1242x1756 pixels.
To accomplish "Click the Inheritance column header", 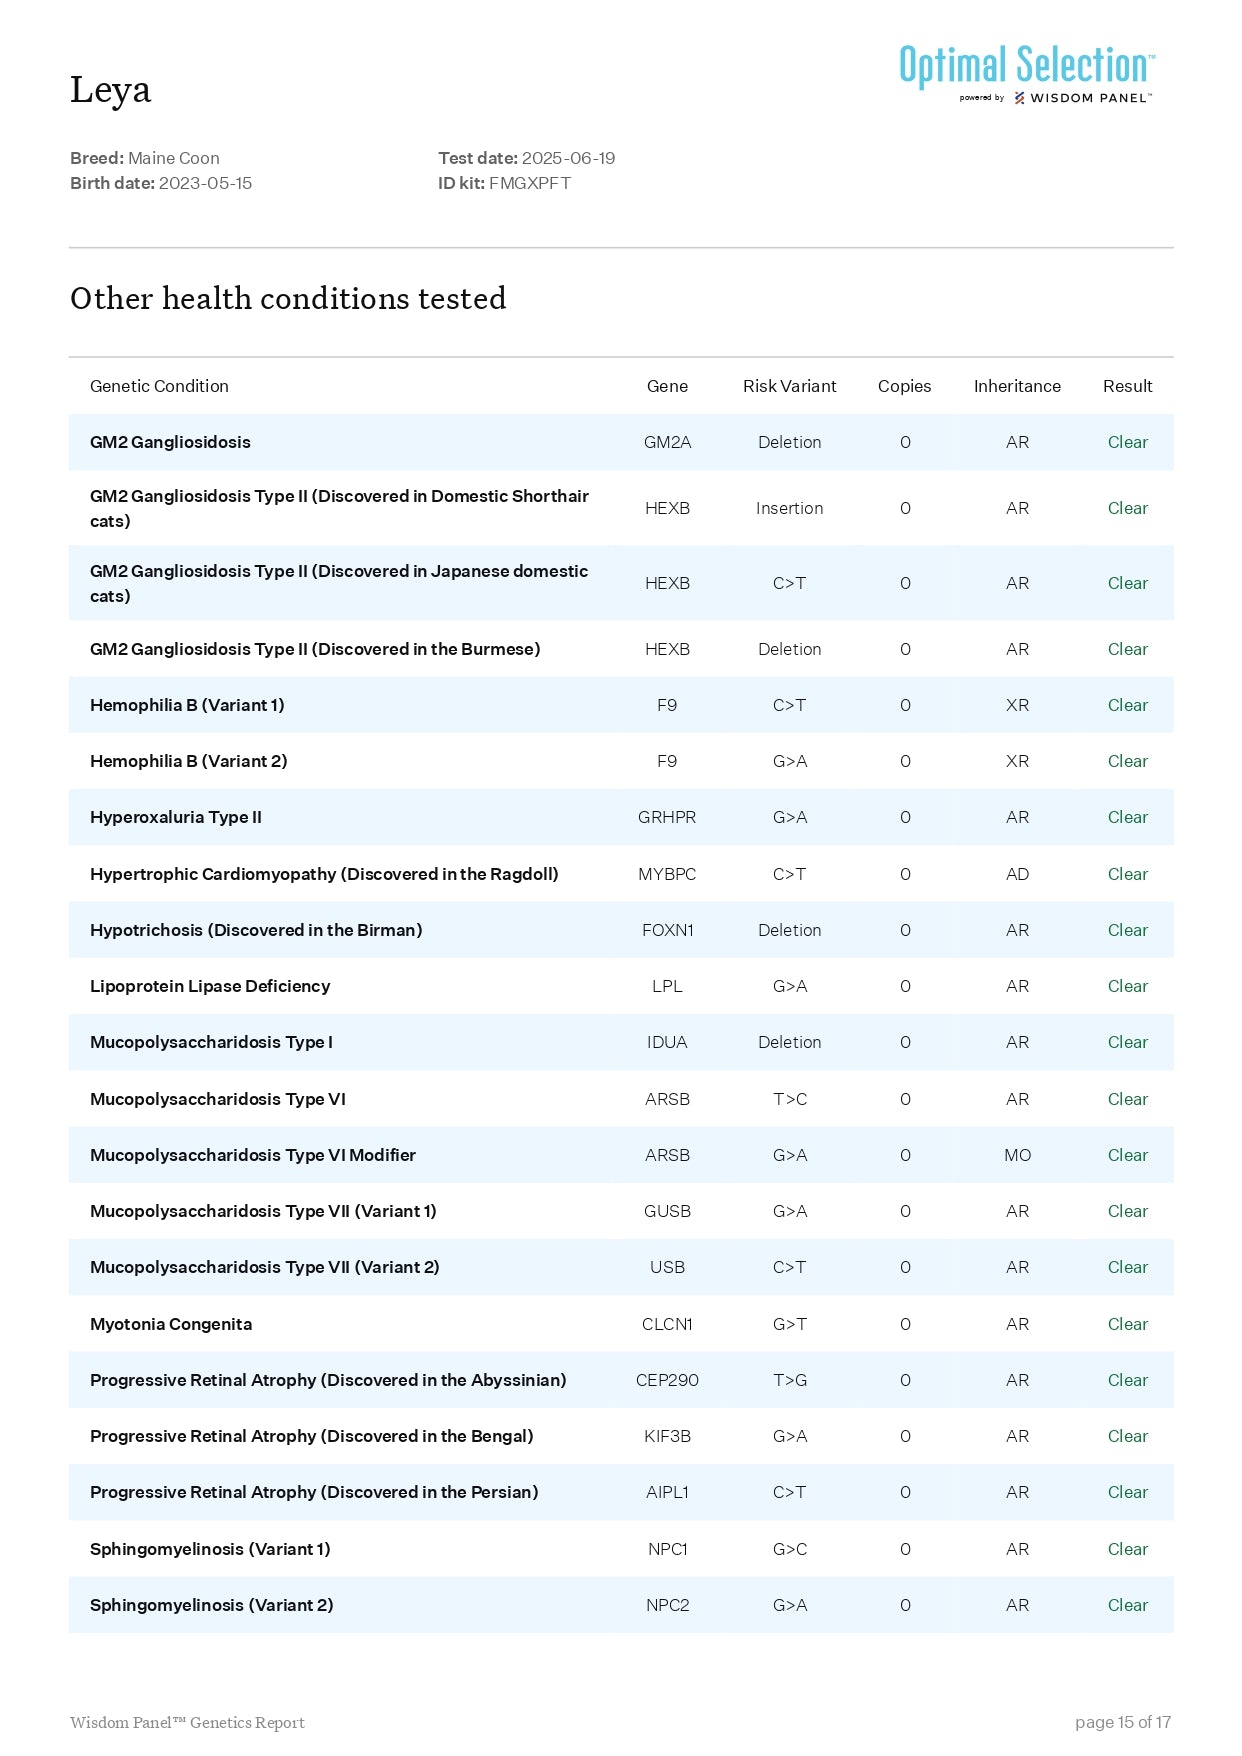I will pyautogui.click(x=1016, y=386).
